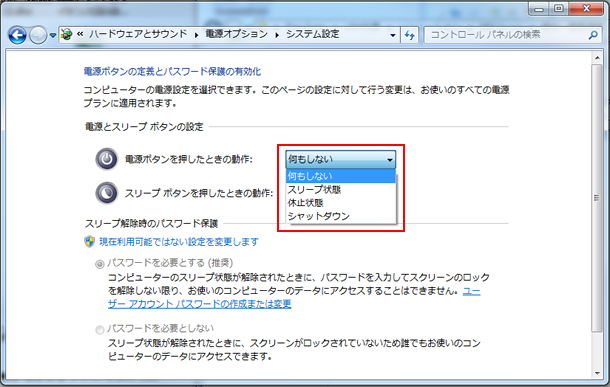Click the UAC shield icon
This screenshot has width=610, height=387.
[x=89, y=242]
